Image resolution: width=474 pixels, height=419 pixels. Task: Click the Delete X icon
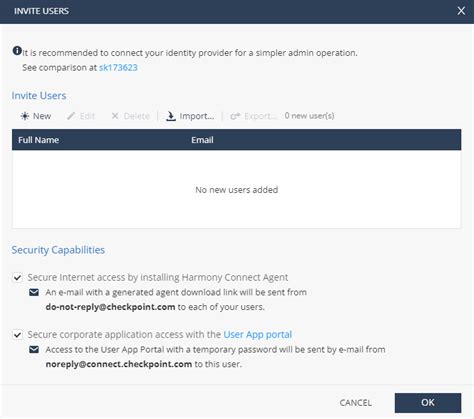pyautogui.click(x=115, y=116)
